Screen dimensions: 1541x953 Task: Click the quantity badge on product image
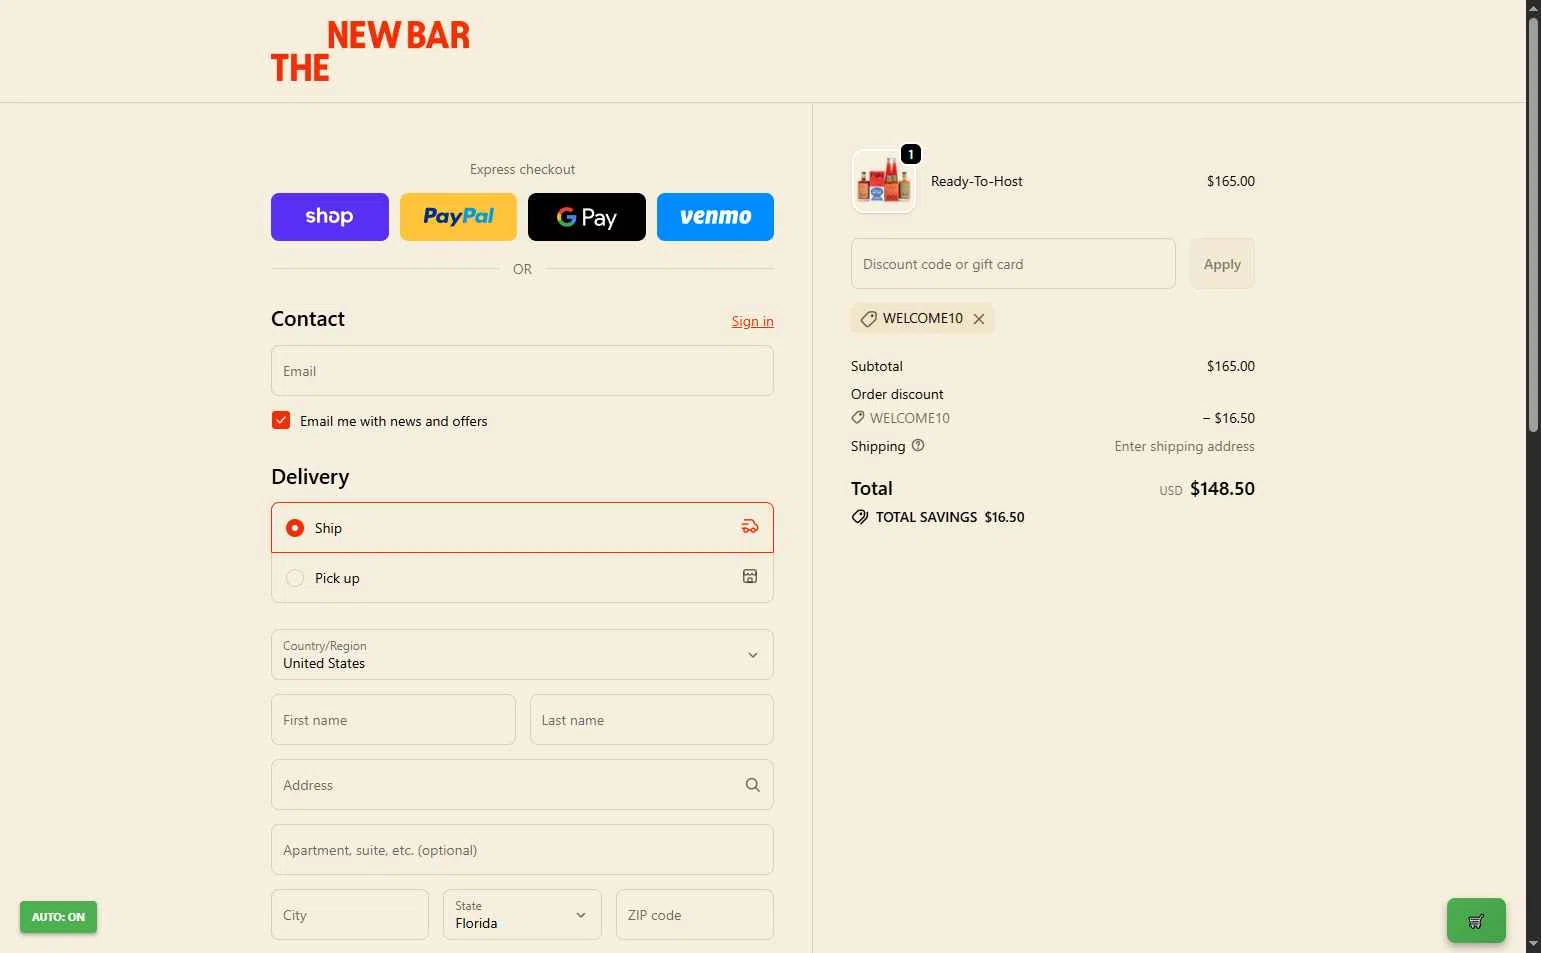coord(911,154)
